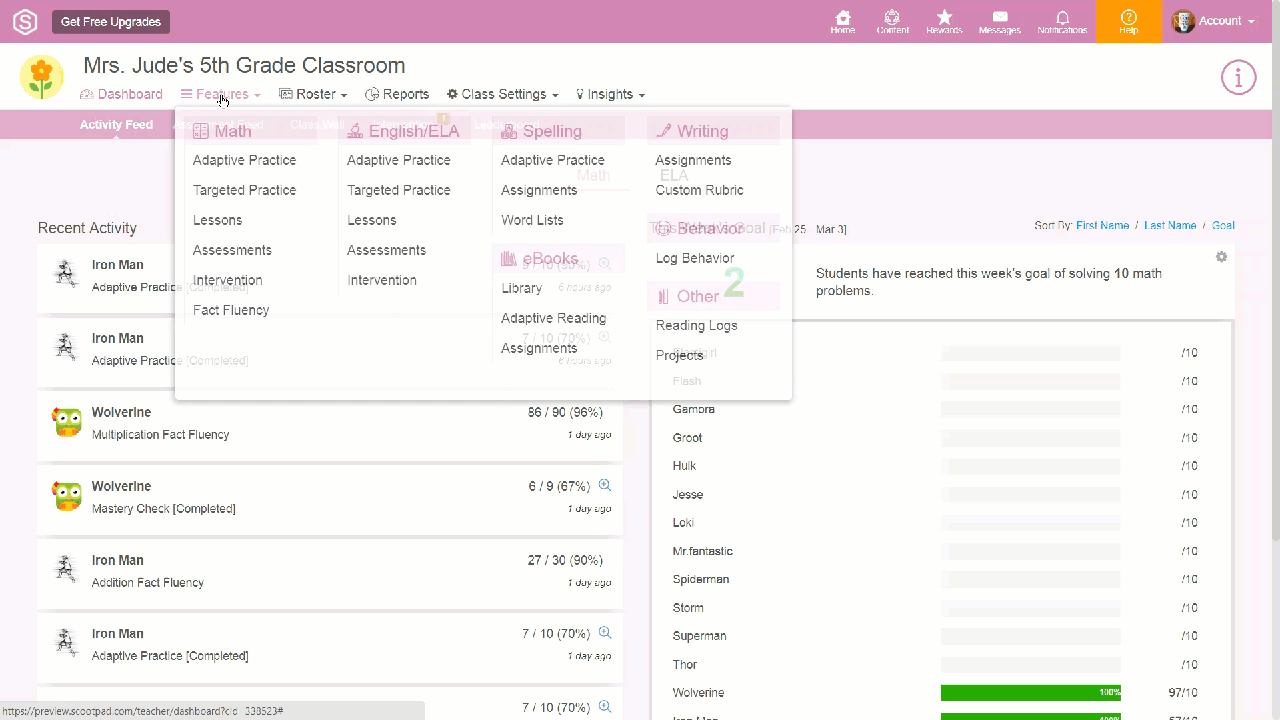Click student name Spiderman

(x=701, y=579)
